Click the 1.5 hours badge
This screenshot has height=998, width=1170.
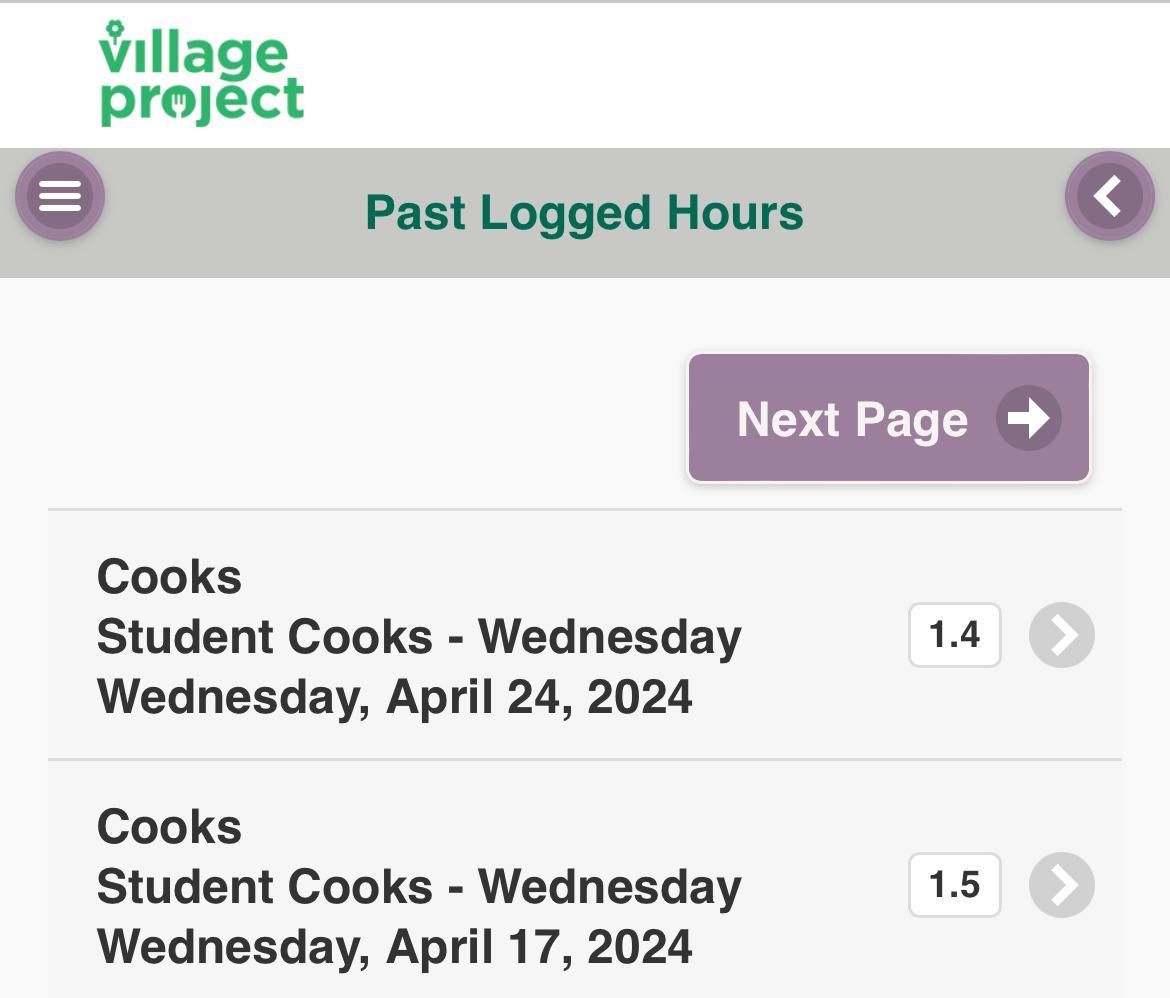(x=954, y=885)
